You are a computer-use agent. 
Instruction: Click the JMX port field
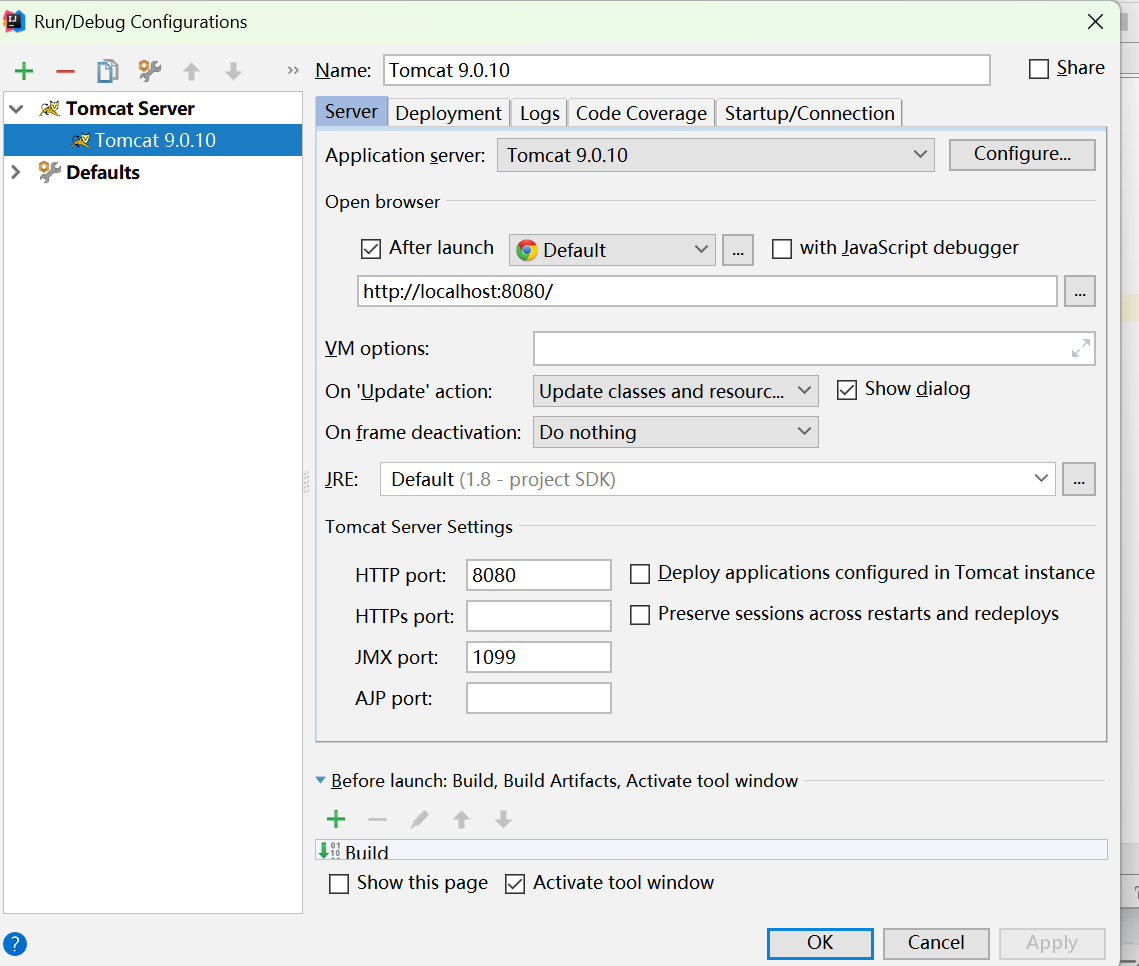click(x=538, y=657)
